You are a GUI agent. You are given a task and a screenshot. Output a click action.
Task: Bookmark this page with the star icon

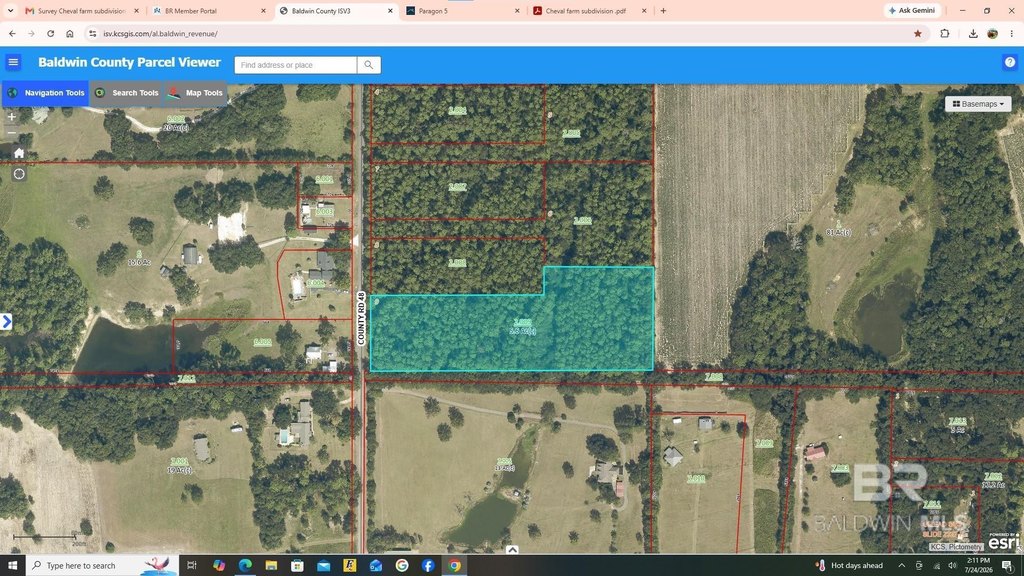coord(918,33)
